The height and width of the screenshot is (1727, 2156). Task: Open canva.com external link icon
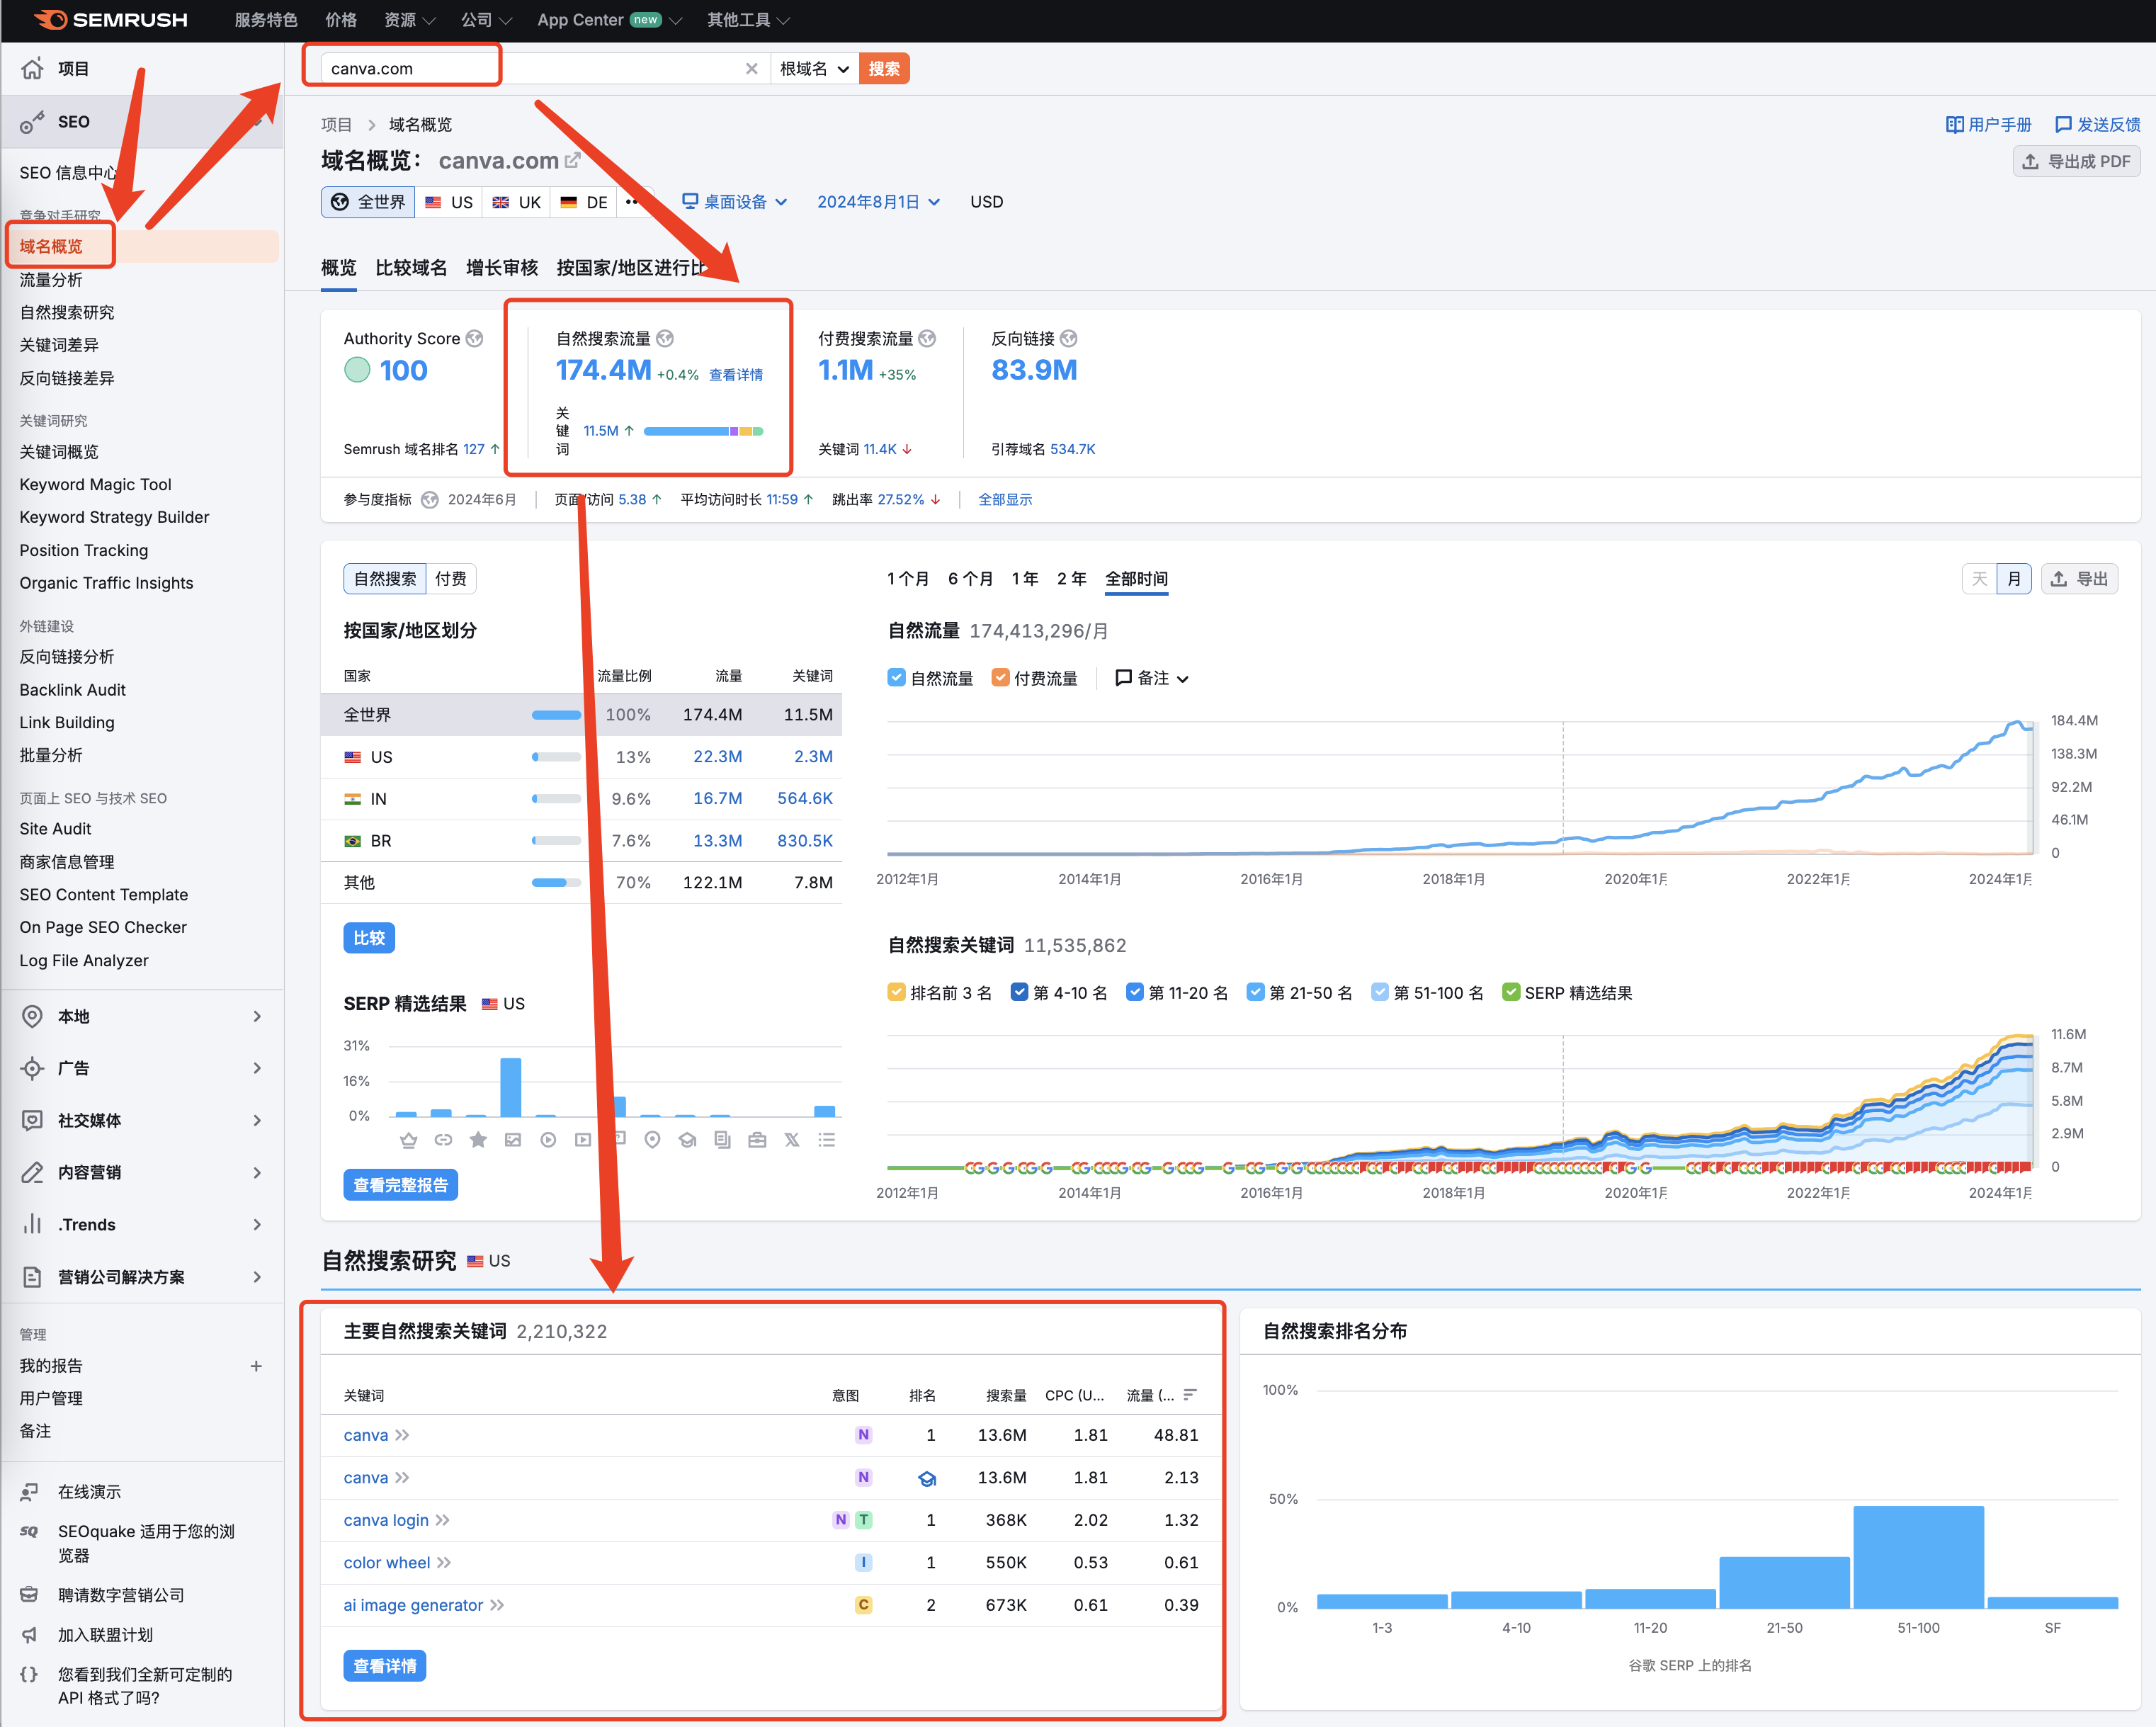pyautogui.click(x=573, y=160)
